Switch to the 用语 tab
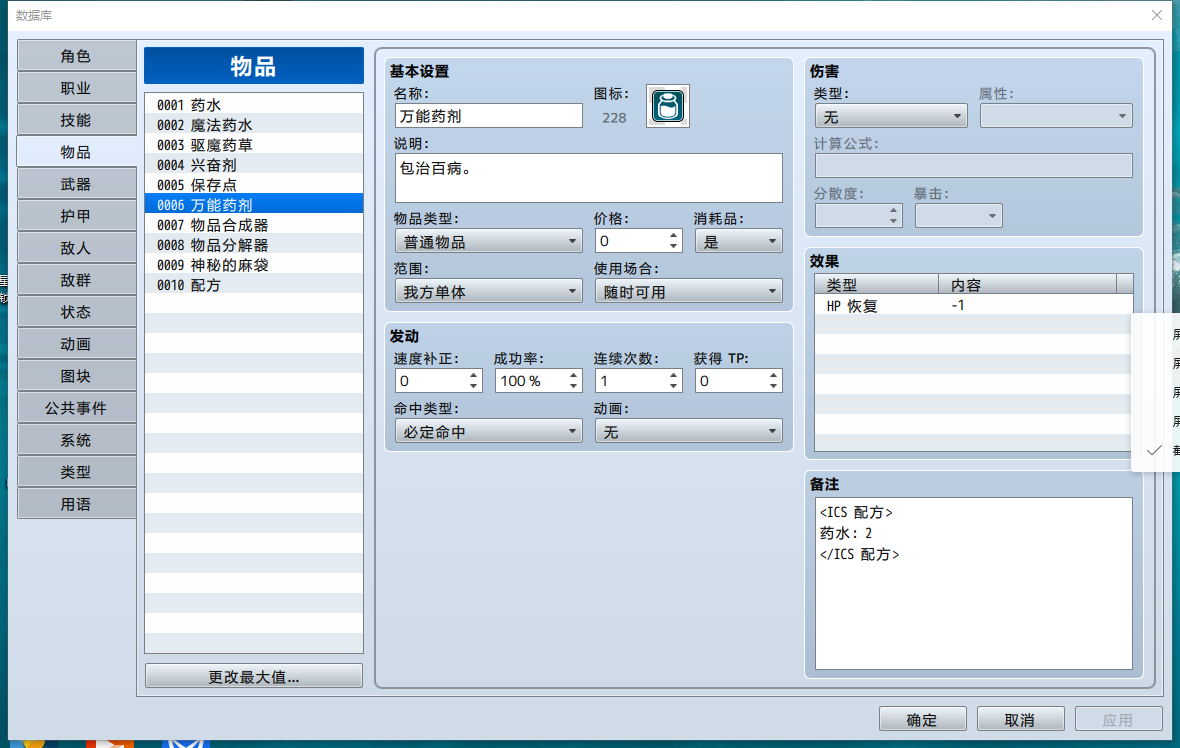Image resolution: width=1180 pixels, height=748 pixels. (x=76, y=504)
